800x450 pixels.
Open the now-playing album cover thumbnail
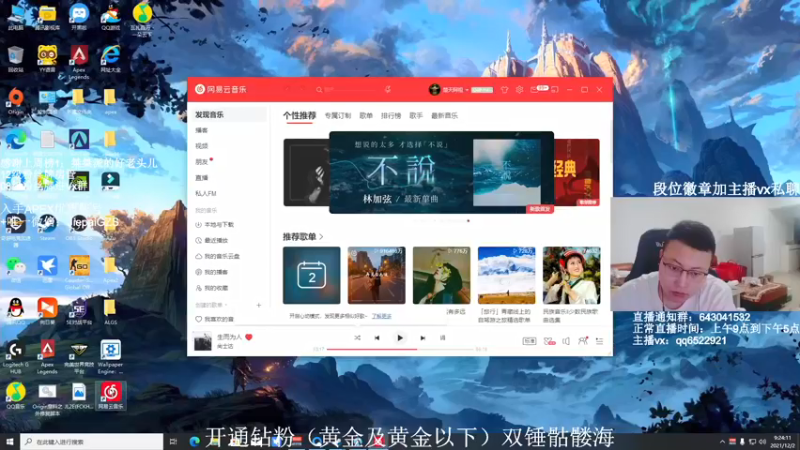click(x=203, y=341)
